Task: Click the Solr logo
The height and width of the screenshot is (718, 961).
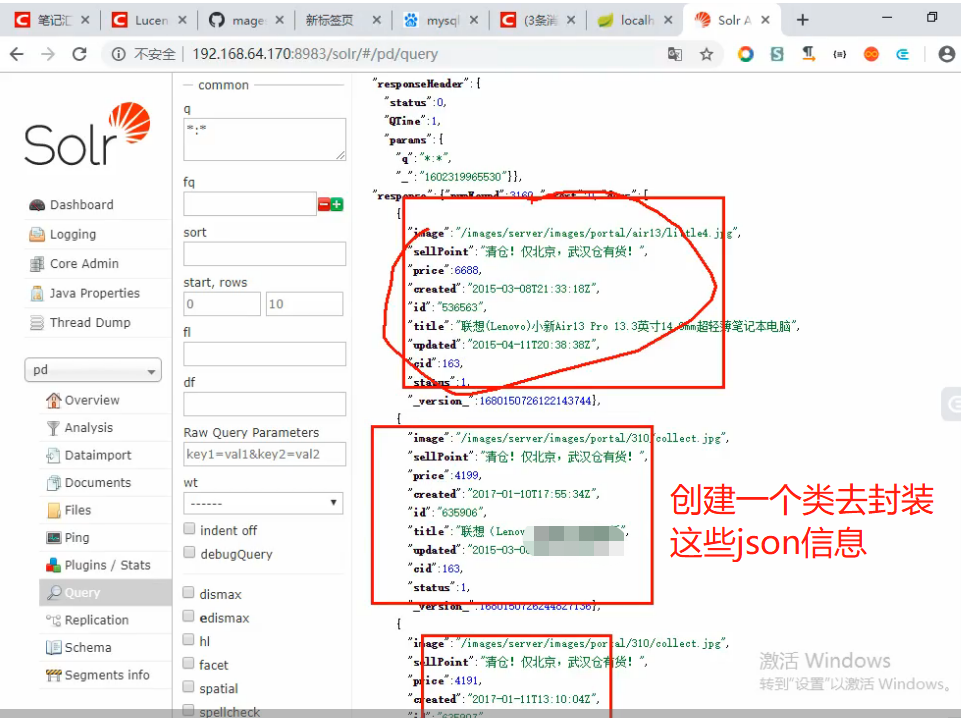Action: 87,134
